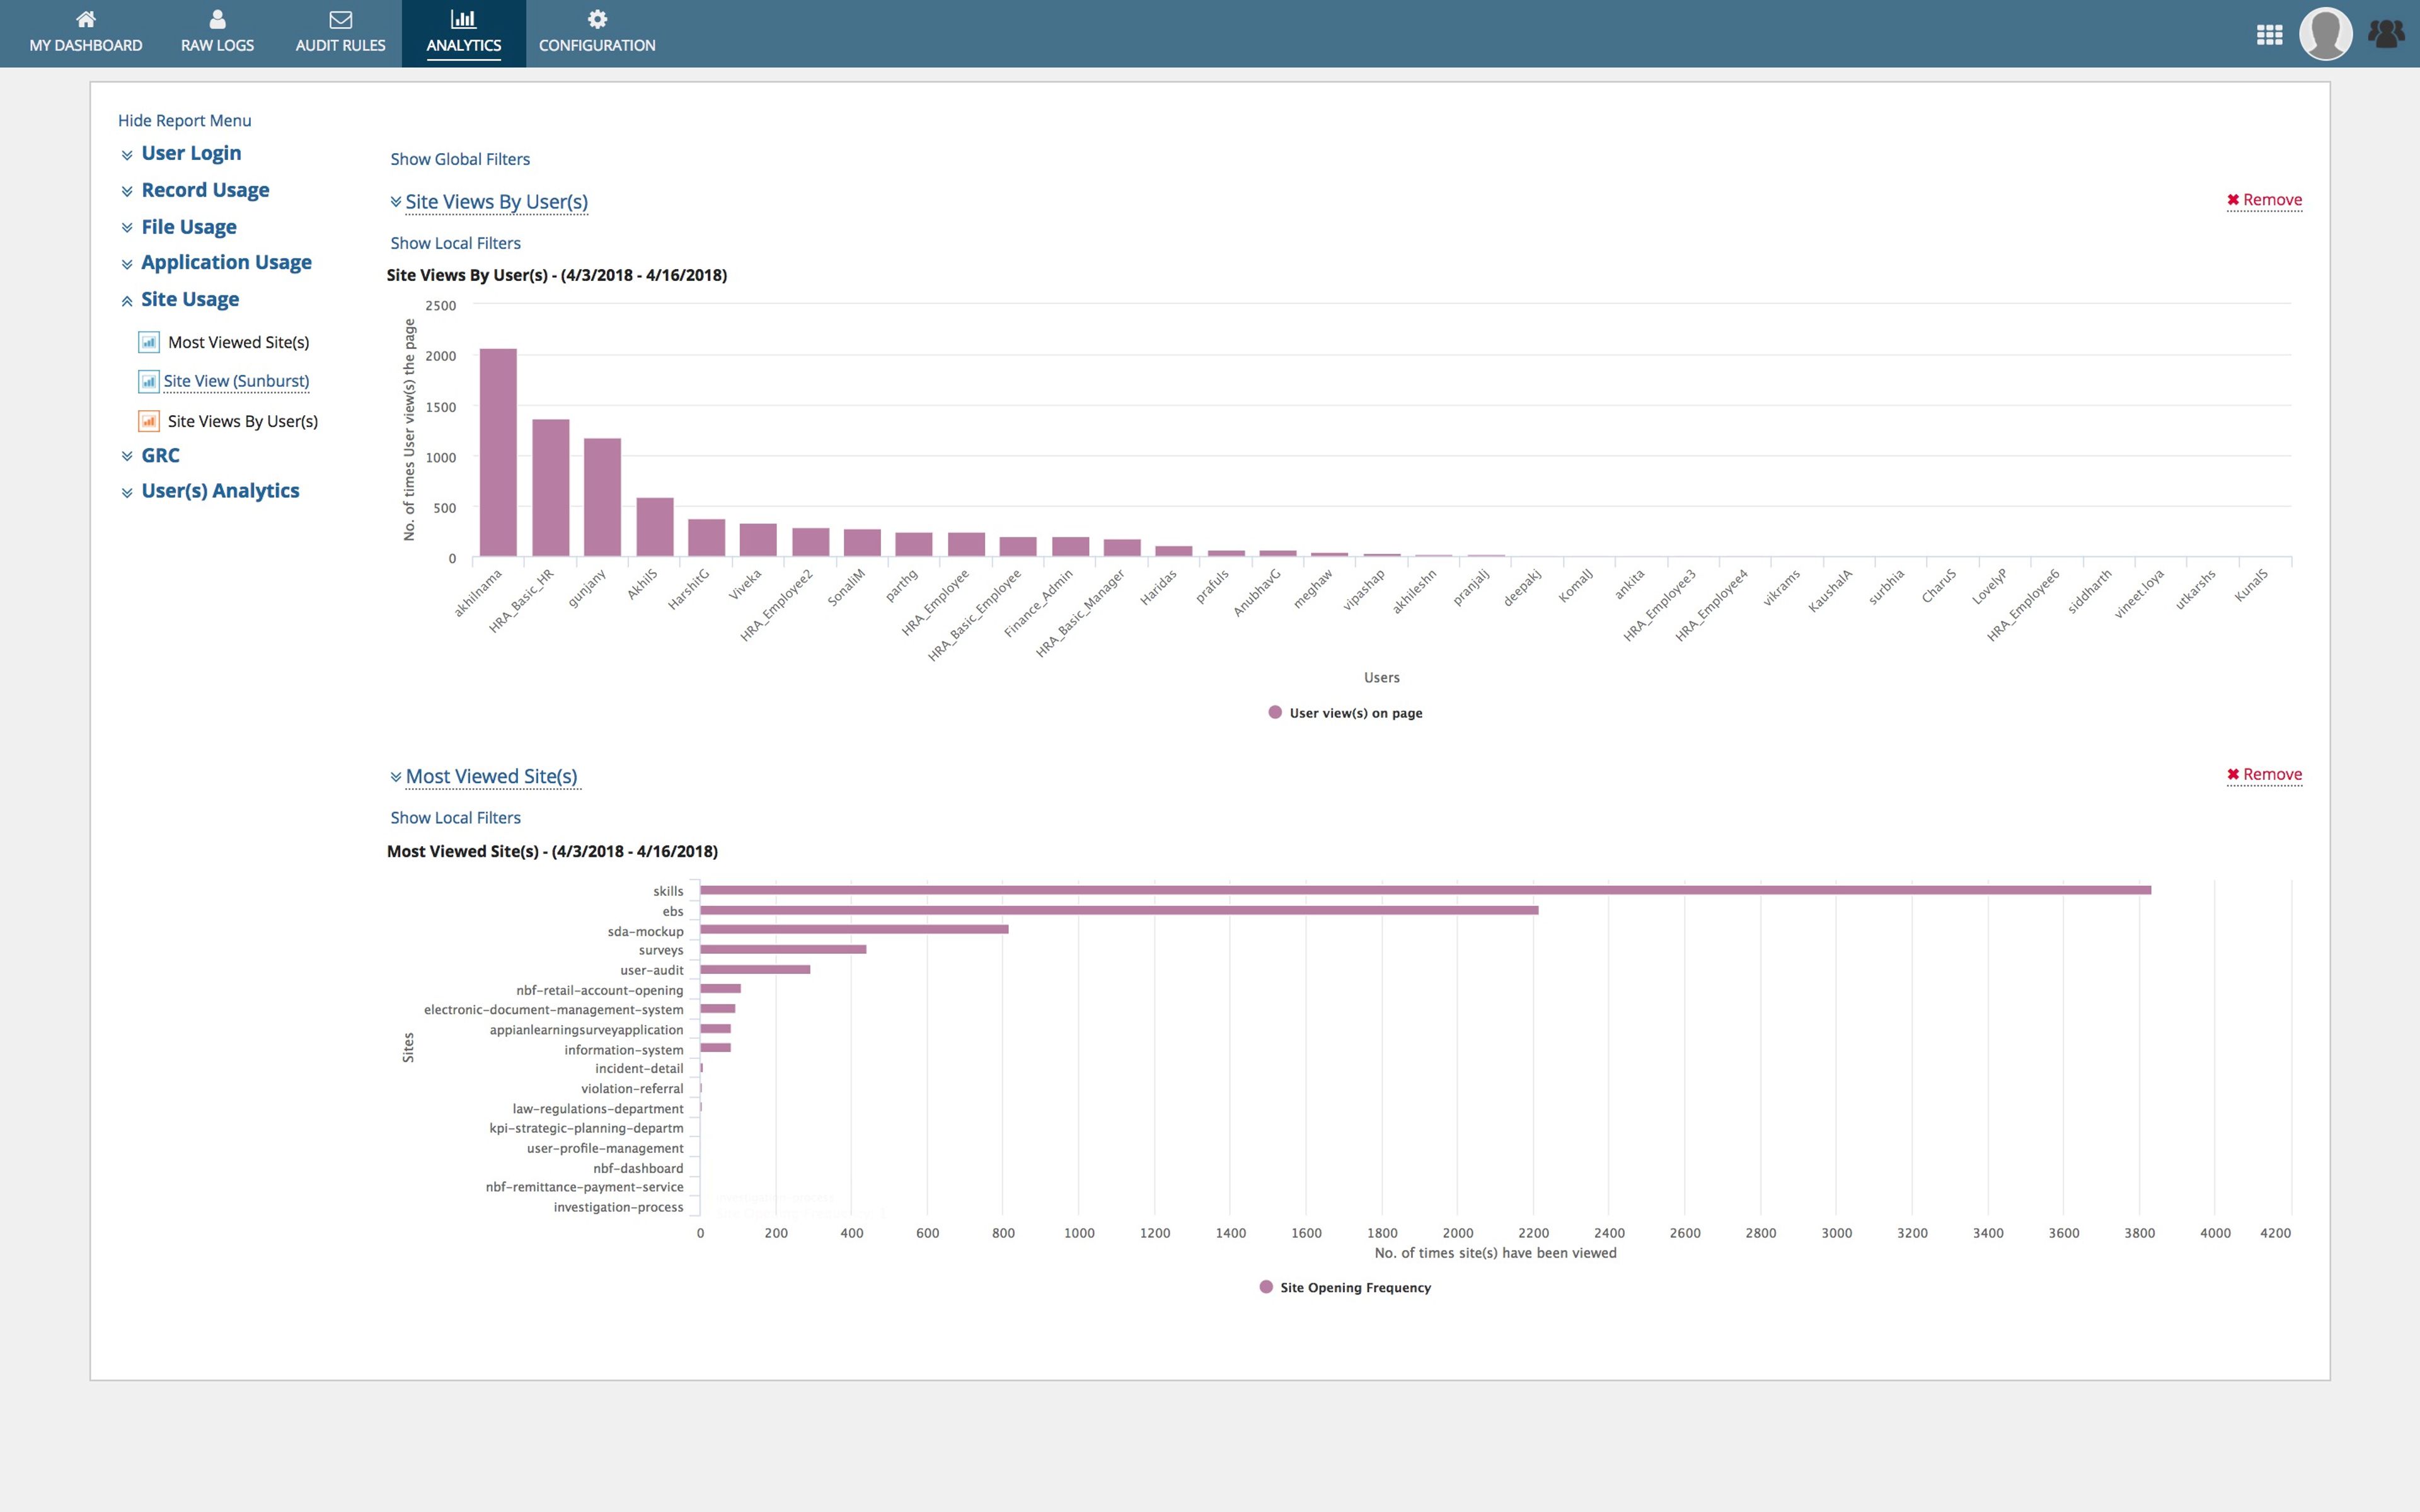Collapse the Most Viewed Site(s) panel chevron
Image resolution: width=2420 pixels, height=1512 pixels.
(396, 777)
